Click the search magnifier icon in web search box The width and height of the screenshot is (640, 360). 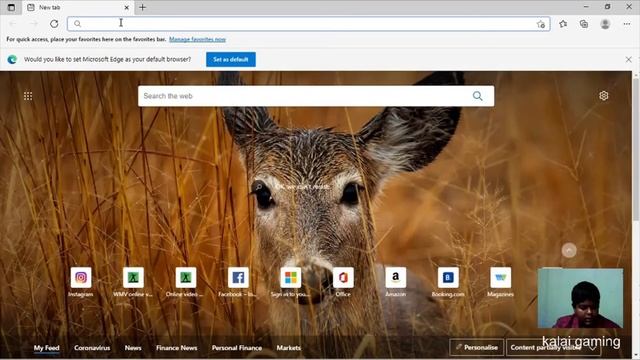[x=478, y=96]
